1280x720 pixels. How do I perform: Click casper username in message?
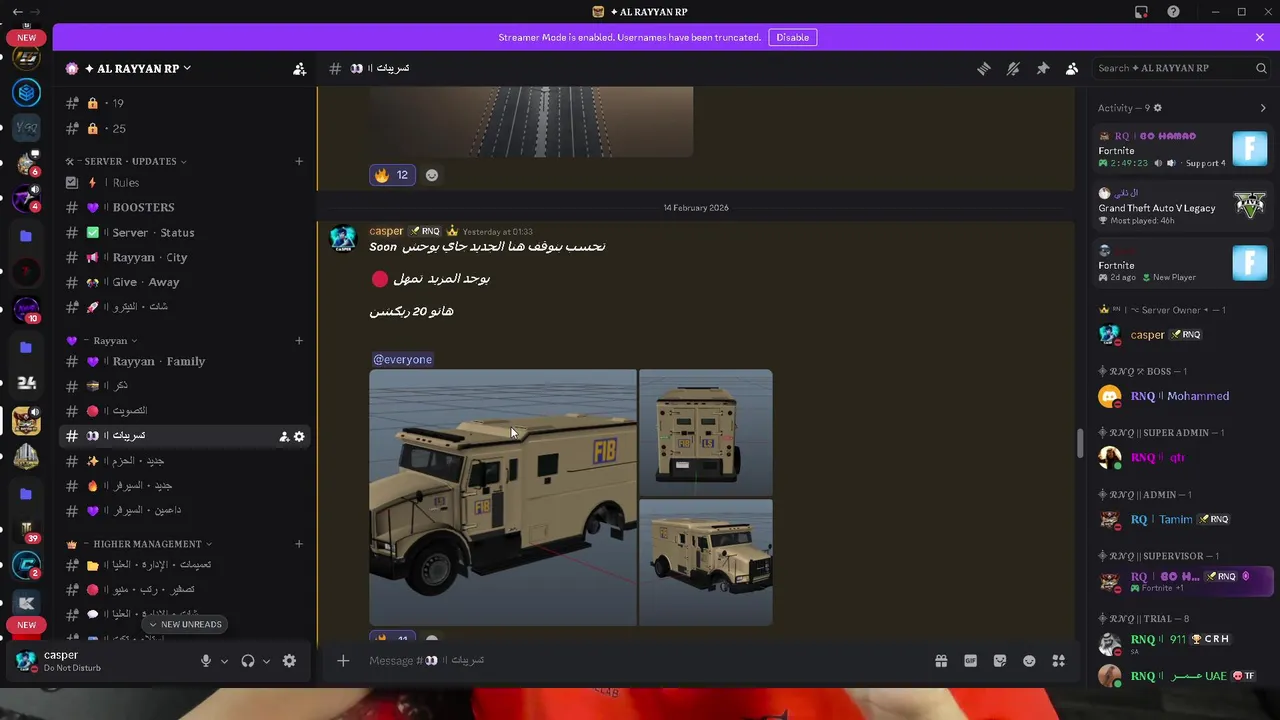(x=386, y=231)
